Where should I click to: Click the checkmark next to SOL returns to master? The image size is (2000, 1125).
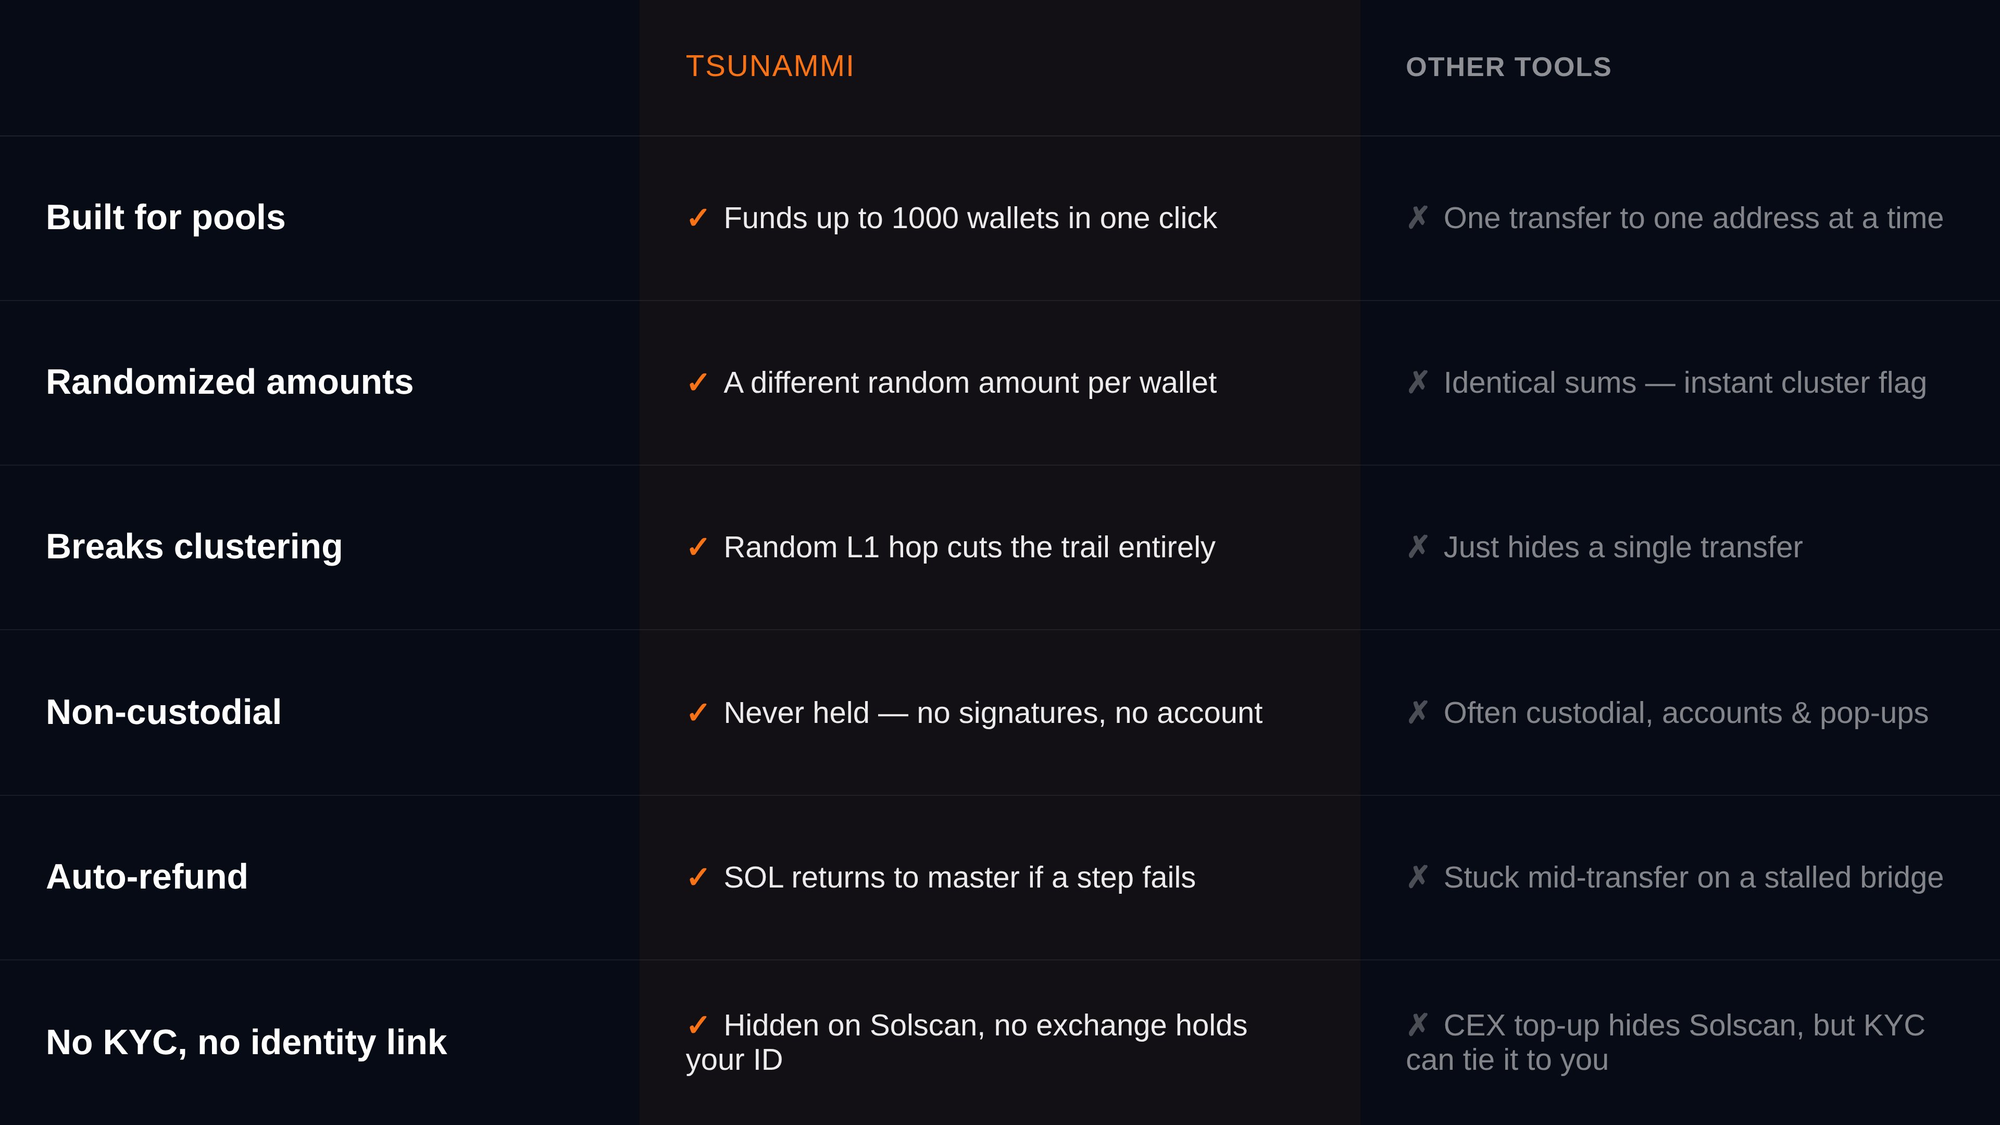click(698, 878)
